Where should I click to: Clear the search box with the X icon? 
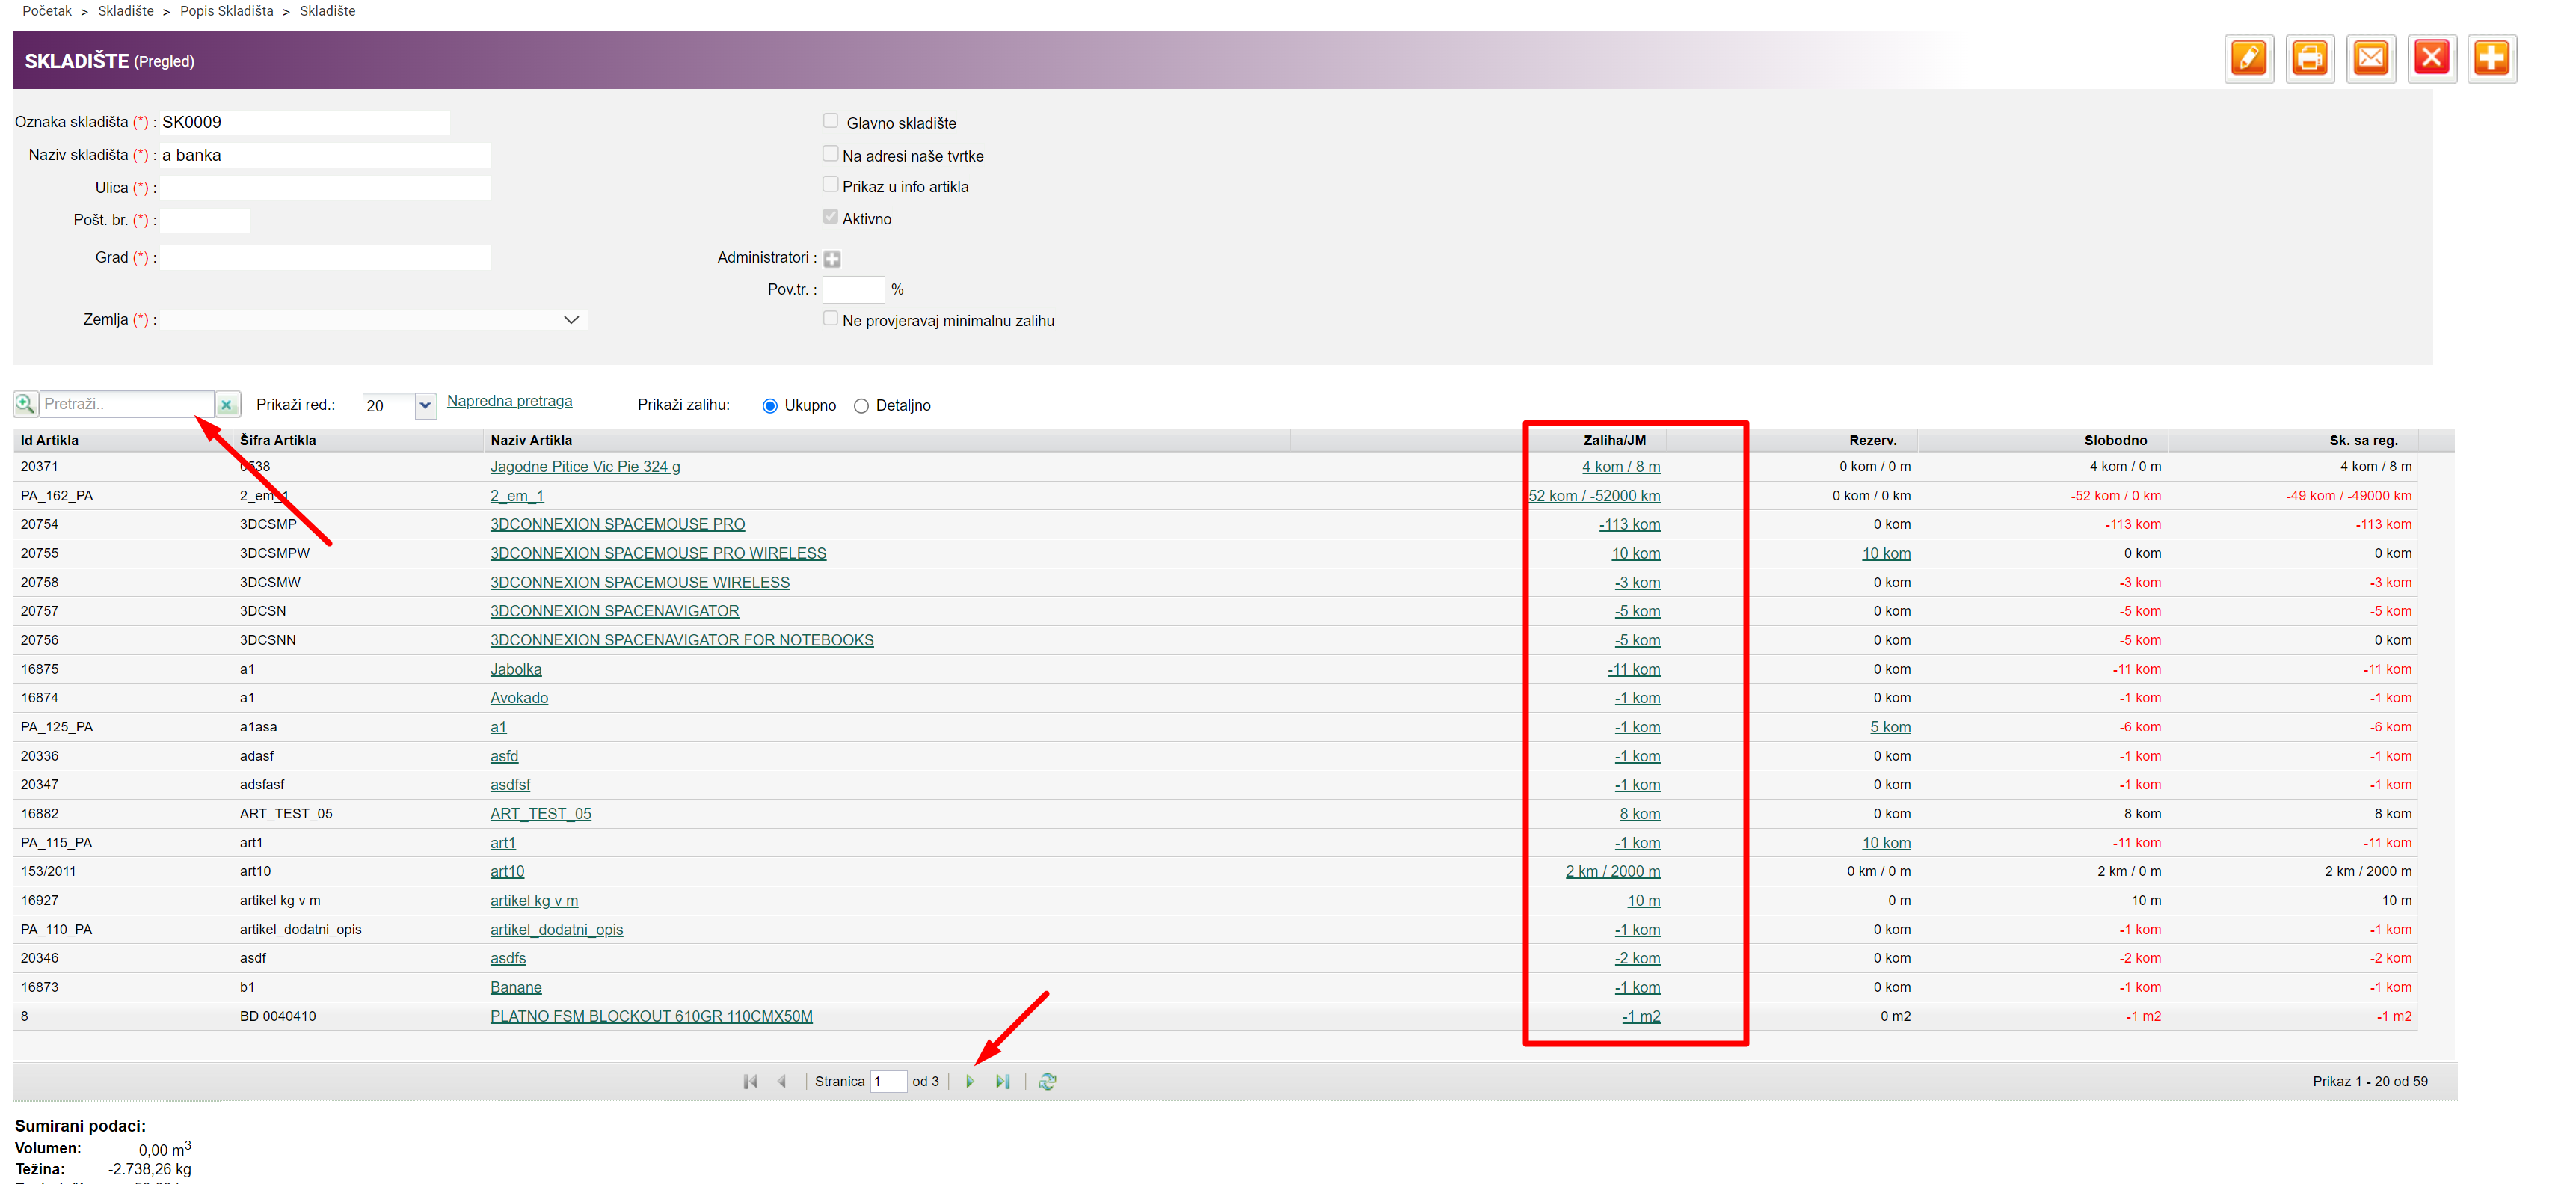(x=227, y=405)
